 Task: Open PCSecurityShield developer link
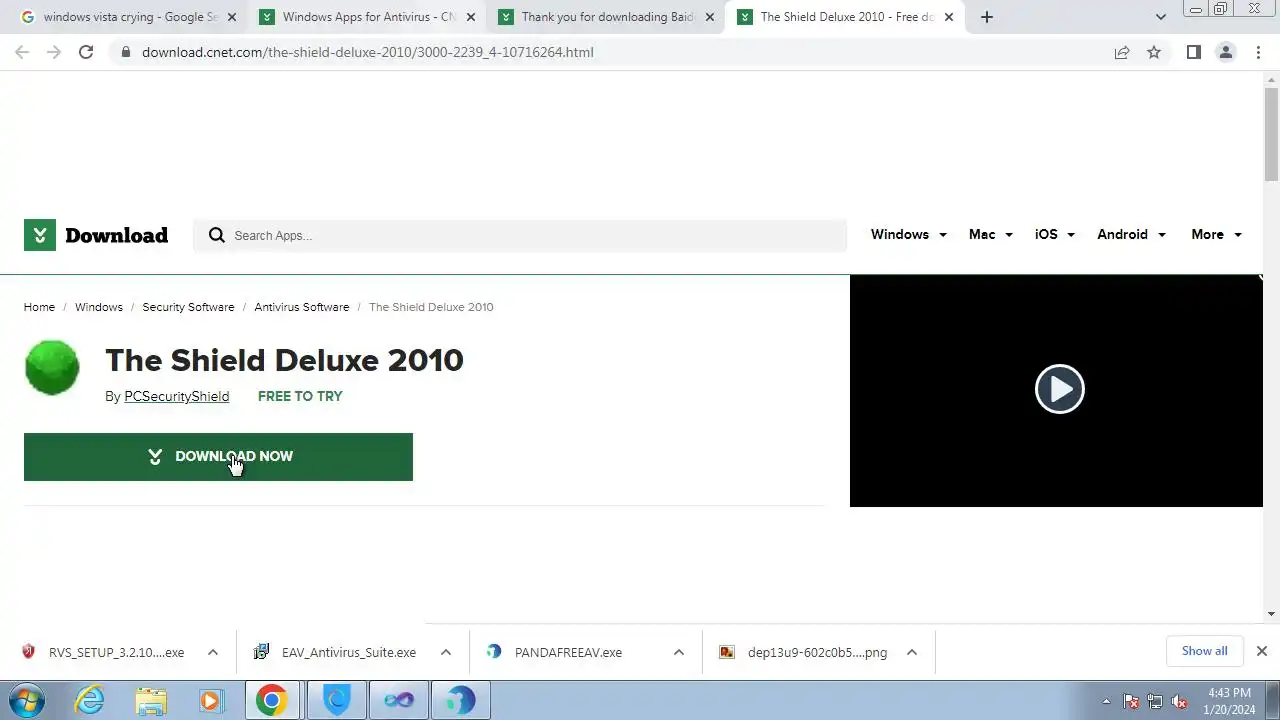pos(176,396)
